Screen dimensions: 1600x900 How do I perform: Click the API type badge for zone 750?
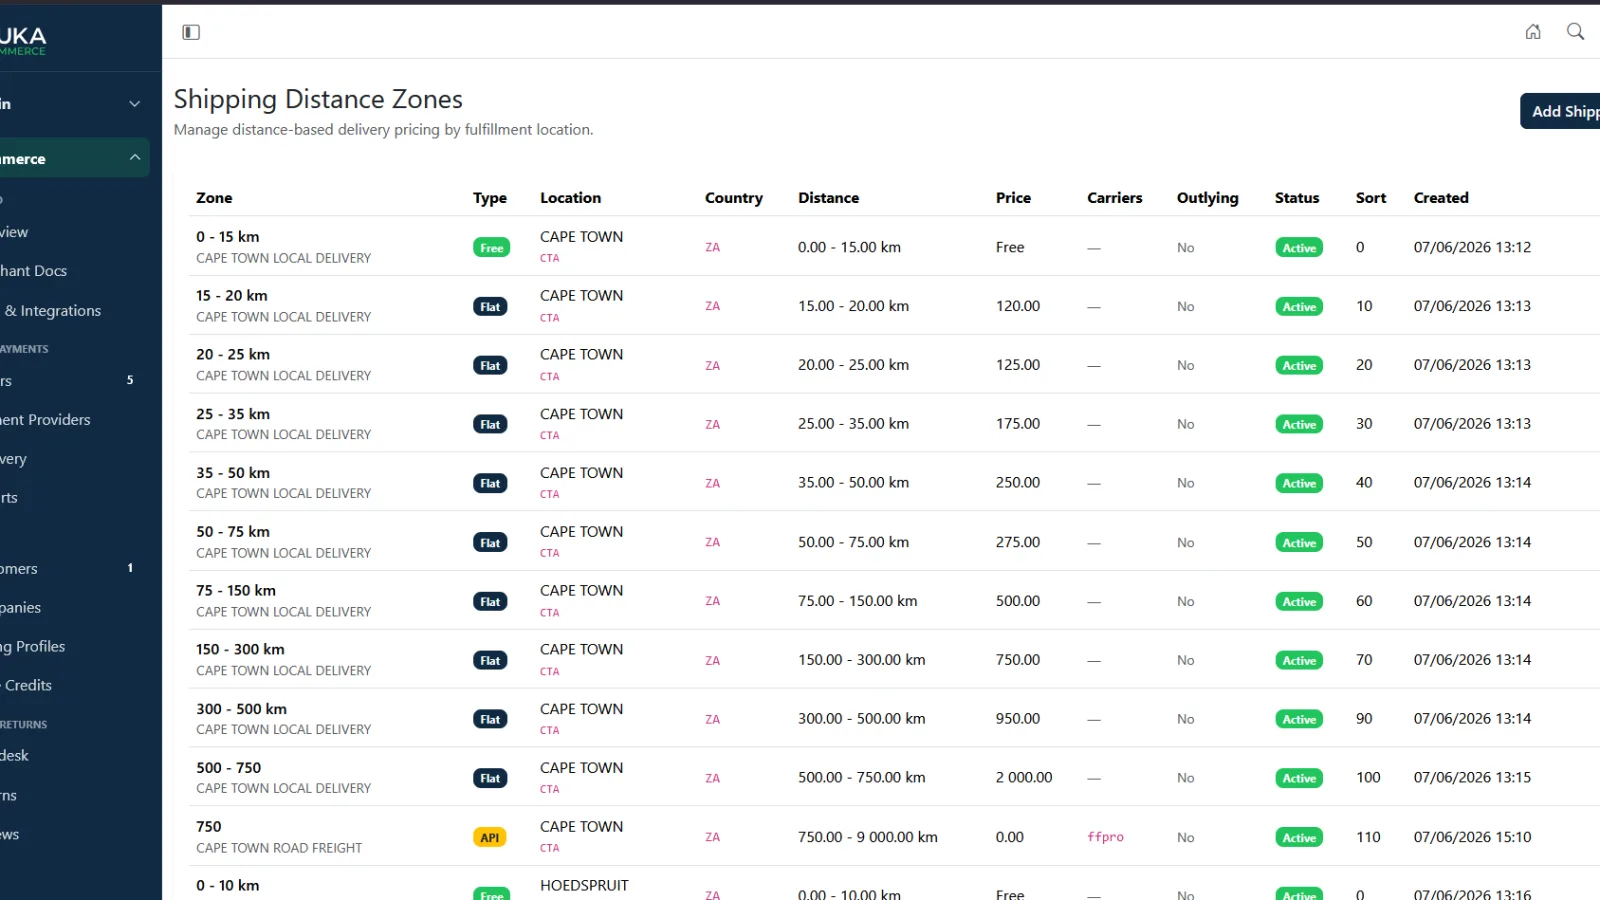490,838
